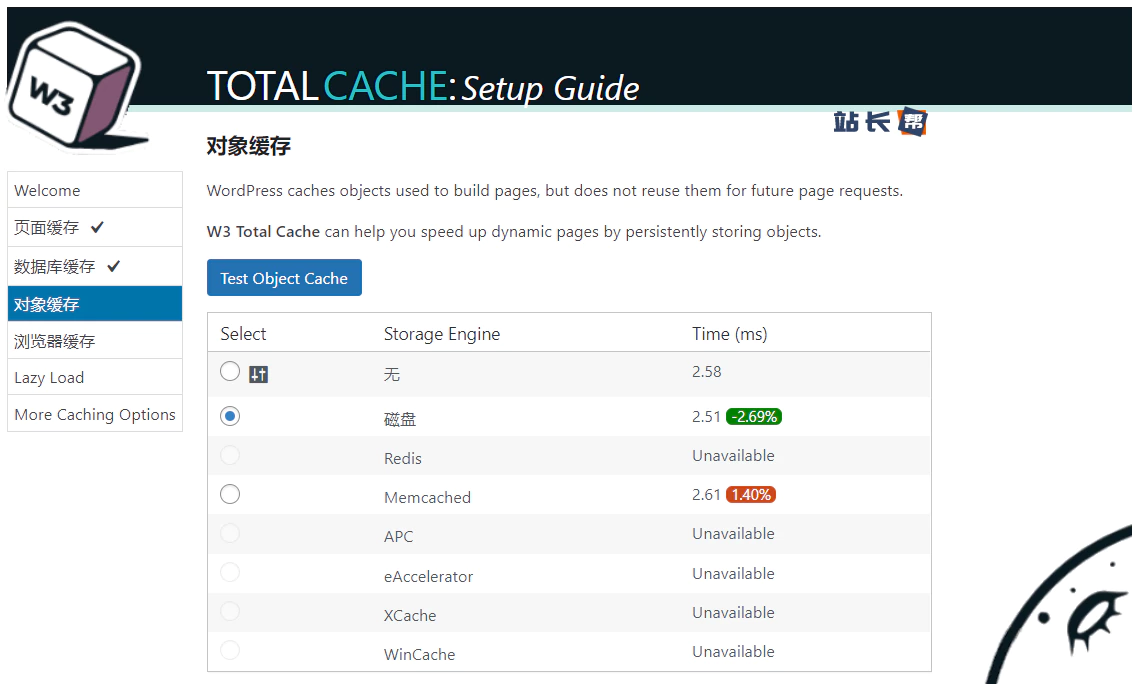Viewport: 1137px width, 684px height.
Task: Click the green -2.69% badge
Action: [x=754, y=417]
